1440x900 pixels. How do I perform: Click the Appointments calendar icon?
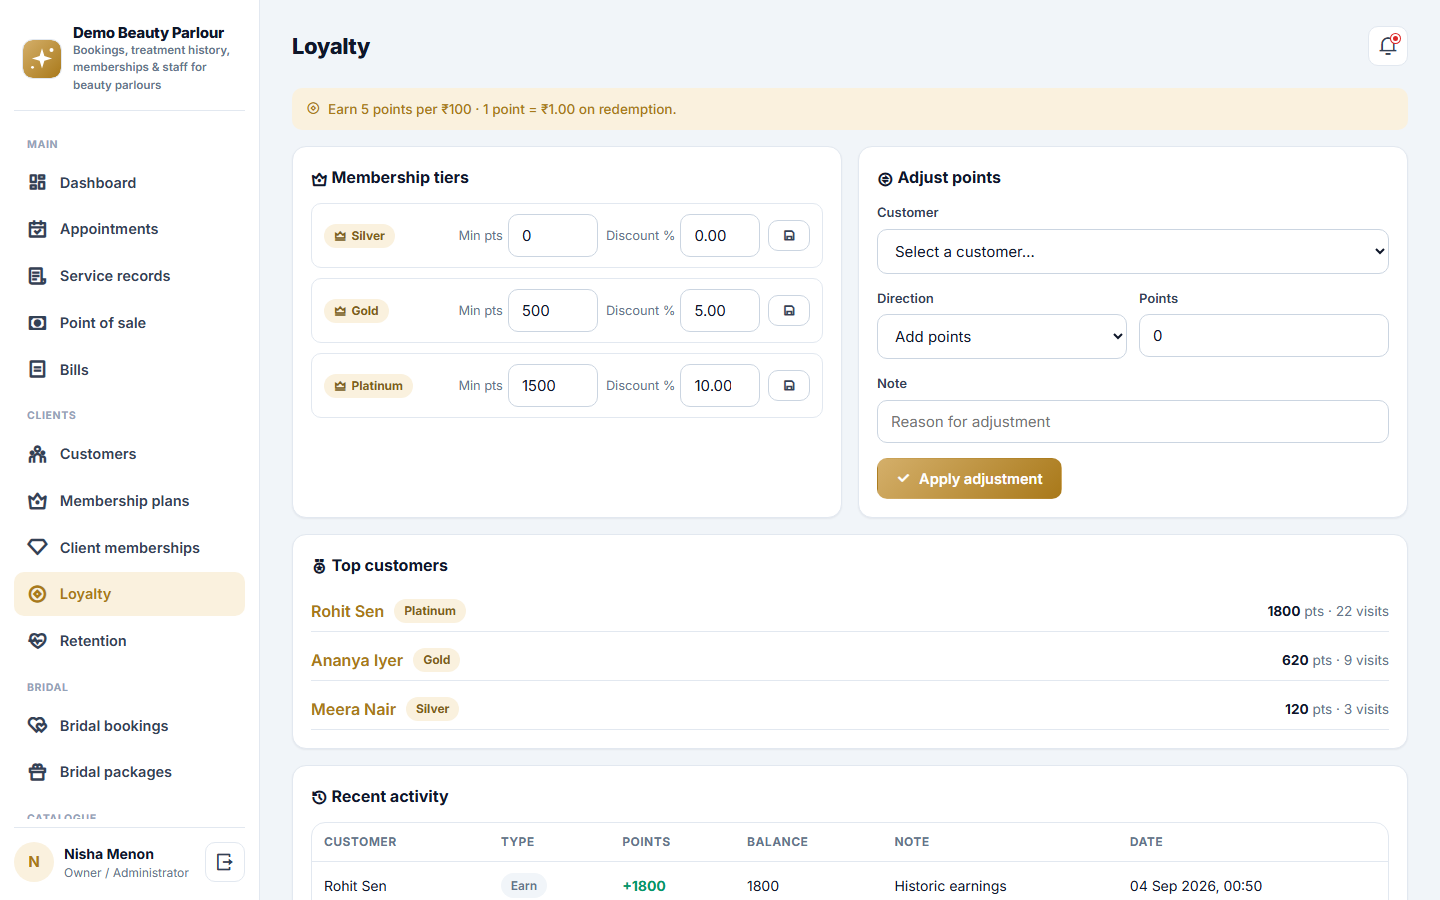coord(38,229)
